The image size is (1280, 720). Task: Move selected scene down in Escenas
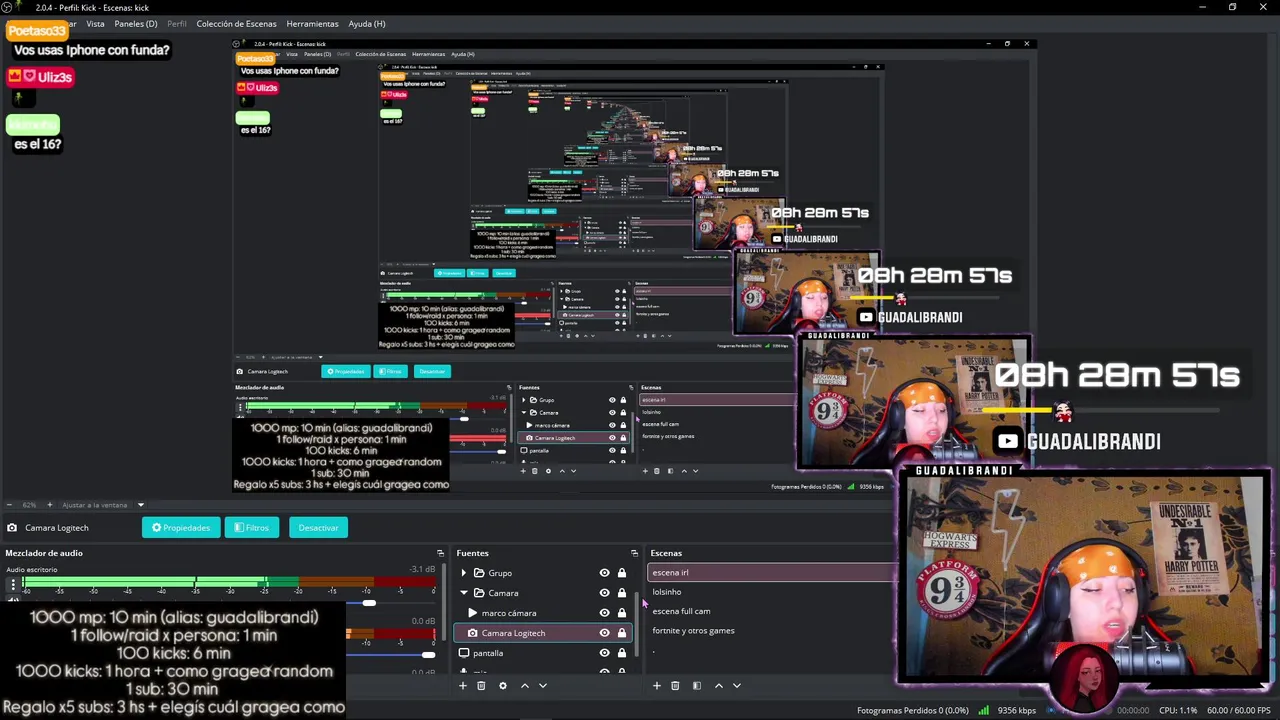tap(737, 686)
